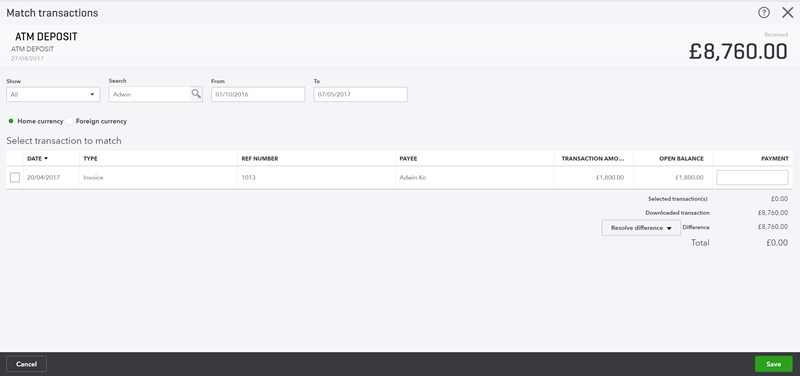Viewport: 800px width, 376px height.
Task: Click the OPEN BALANCE column header
Action: click(x=681, y=159)
